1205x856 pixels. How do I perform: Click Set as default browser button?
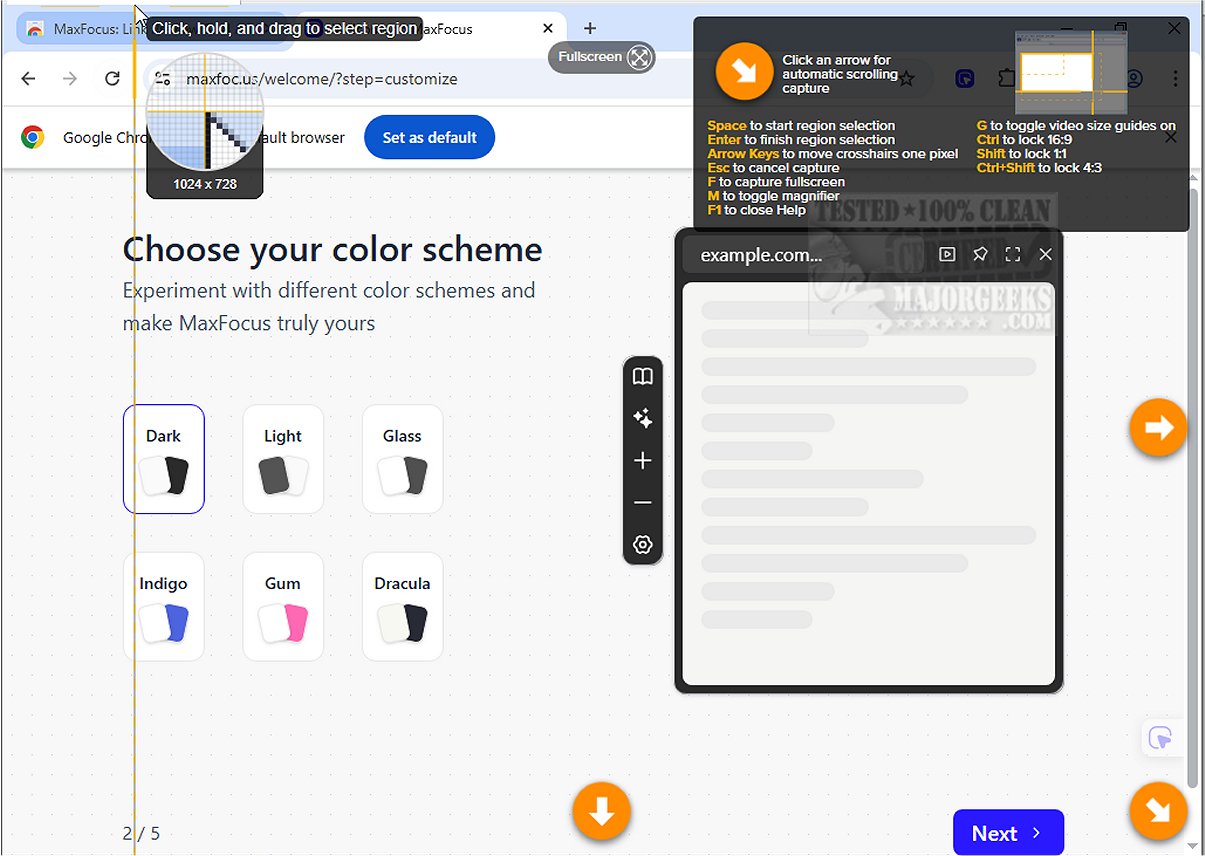click(429, 137)
